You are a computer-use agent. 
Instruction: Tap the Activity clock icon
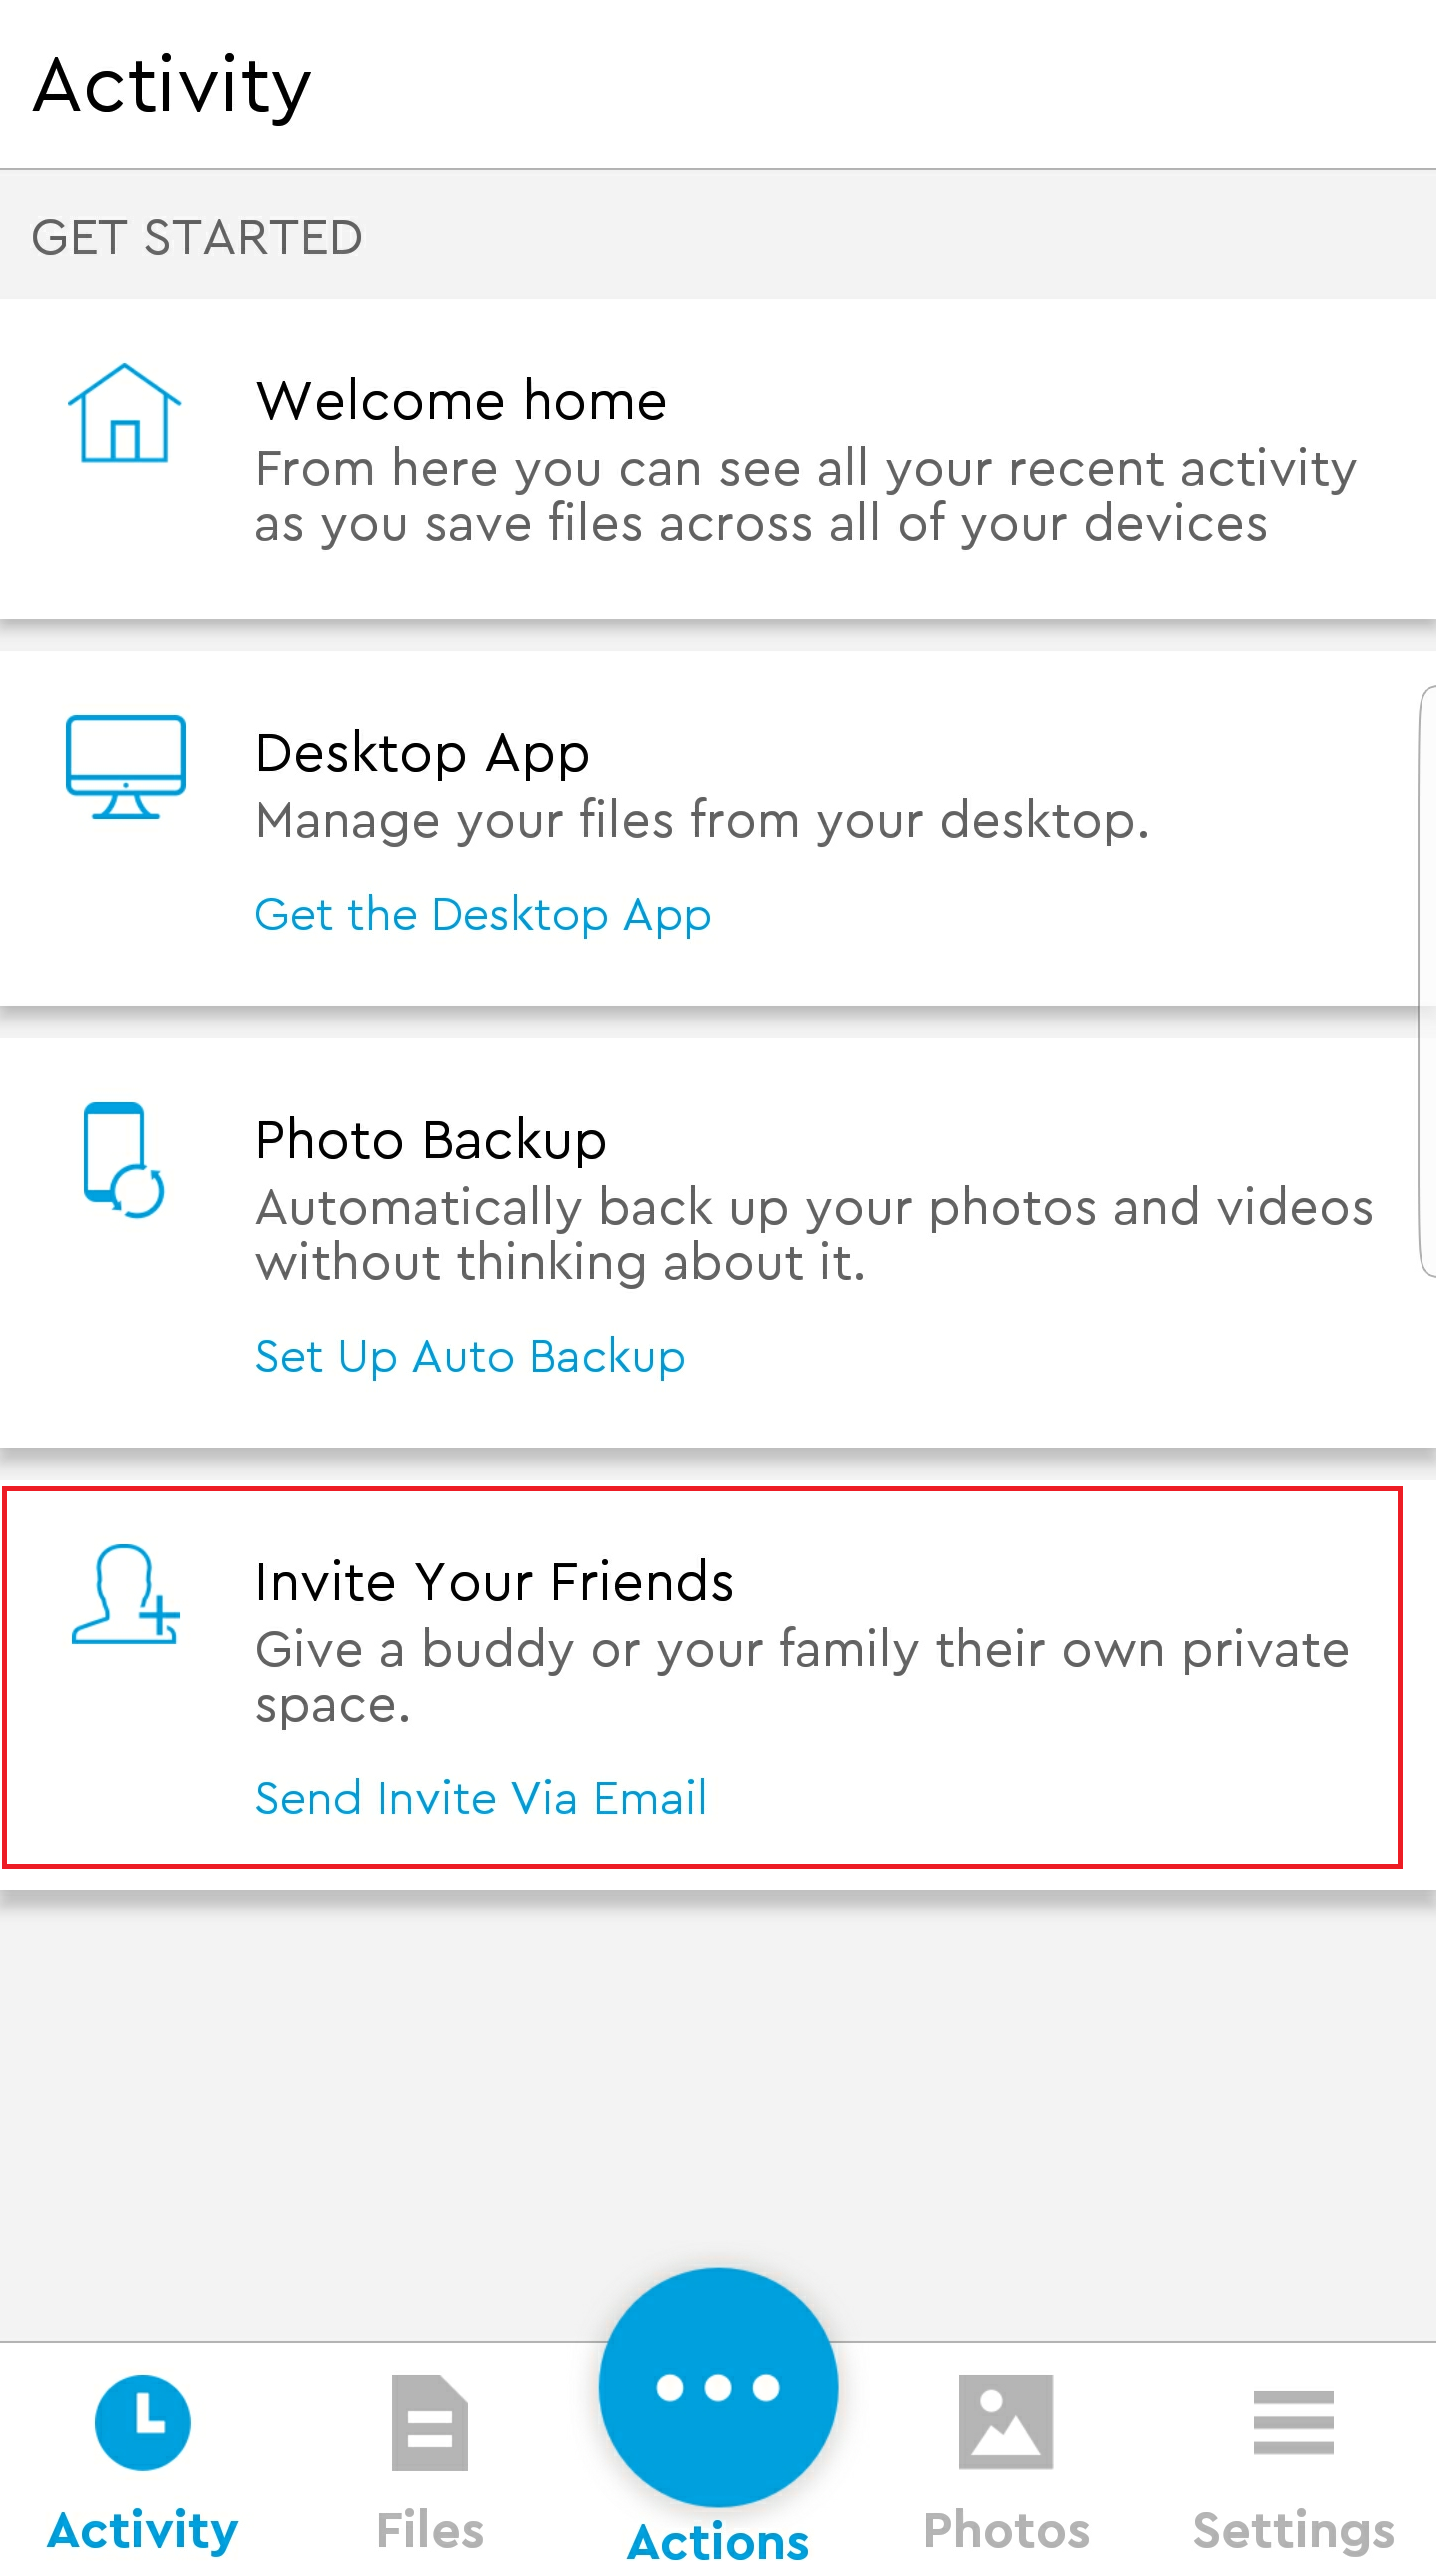[x=143, y=2422]
